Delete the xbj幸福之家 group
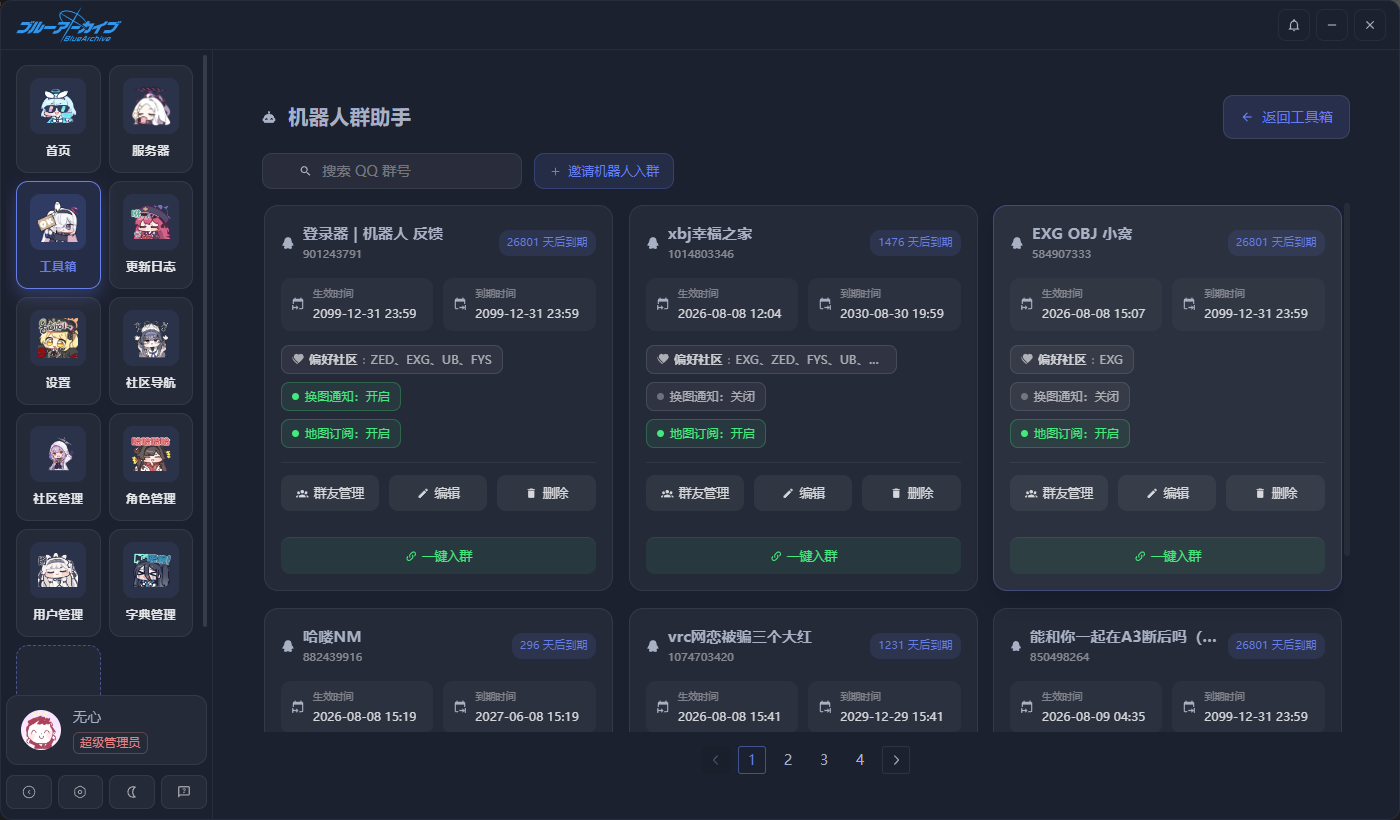 (912, 493)
